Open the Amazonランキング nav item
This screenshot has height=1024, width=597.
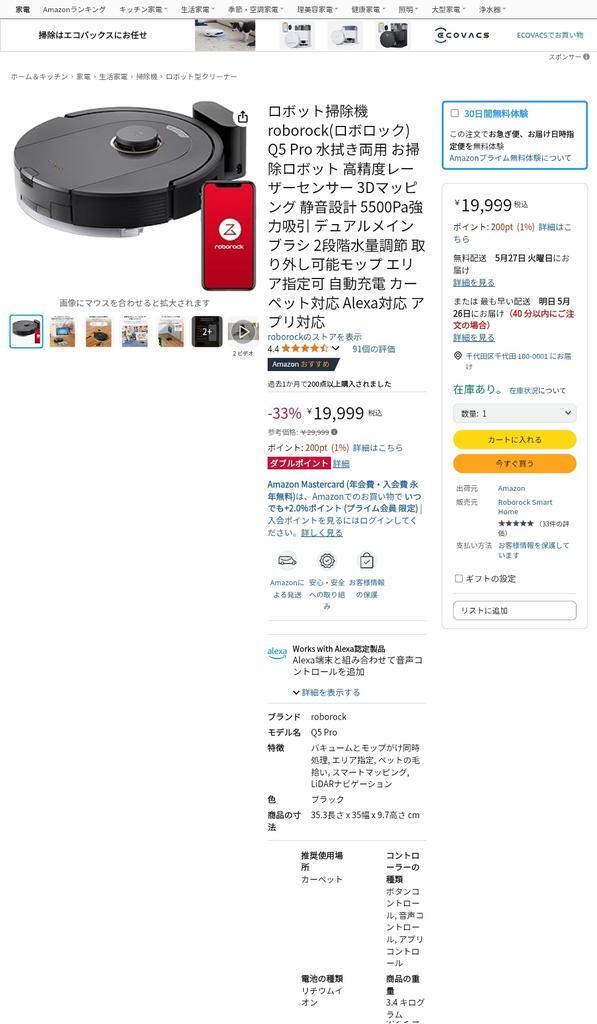pos(74,10)
